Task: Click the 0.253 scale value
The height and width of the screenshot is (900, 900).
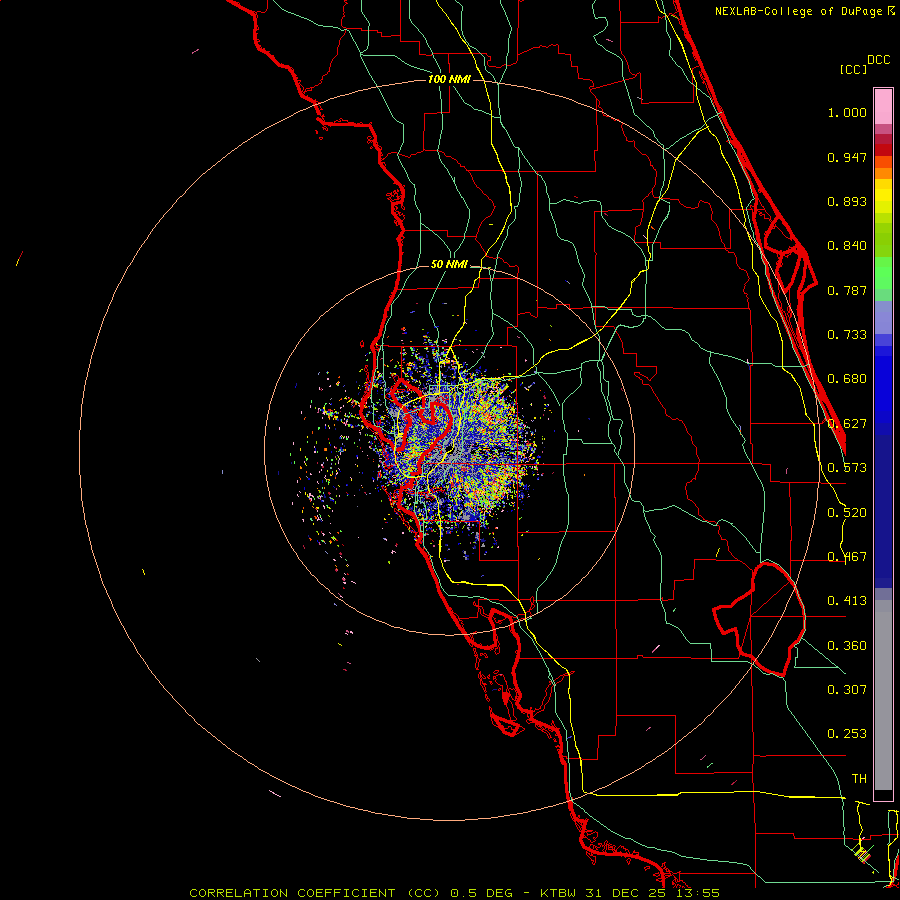Action: (847, 734)
